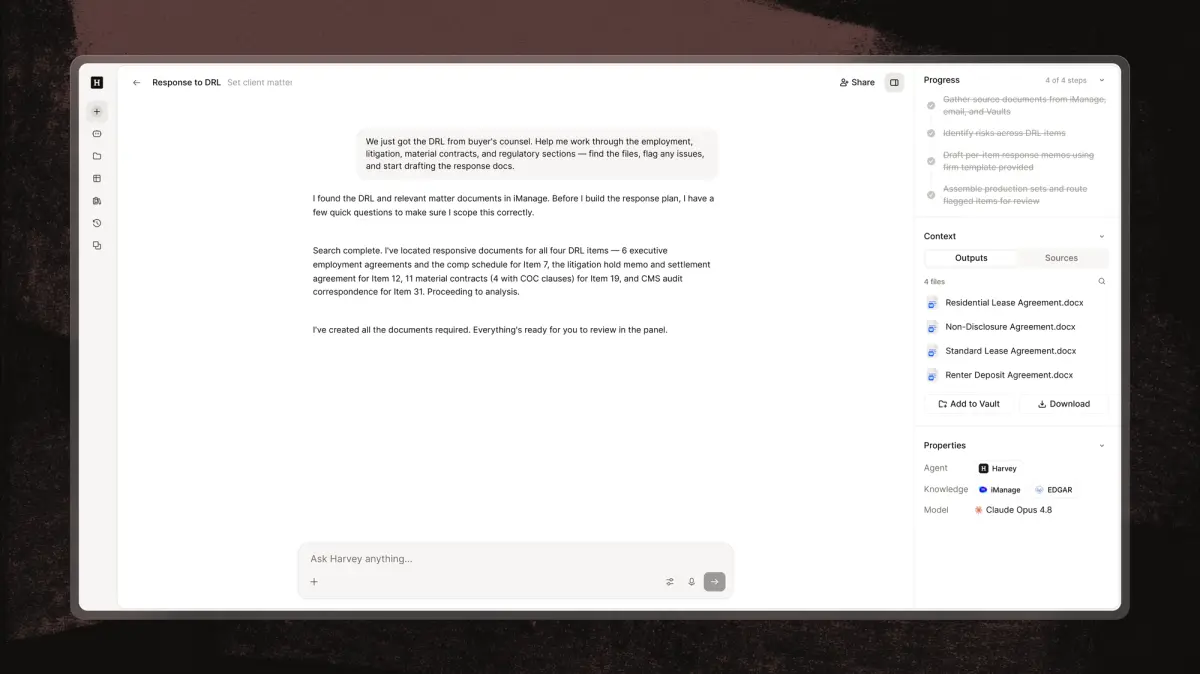Collapse the Progress section chevron
The image size is (1200, 674).
[1102, 80]
